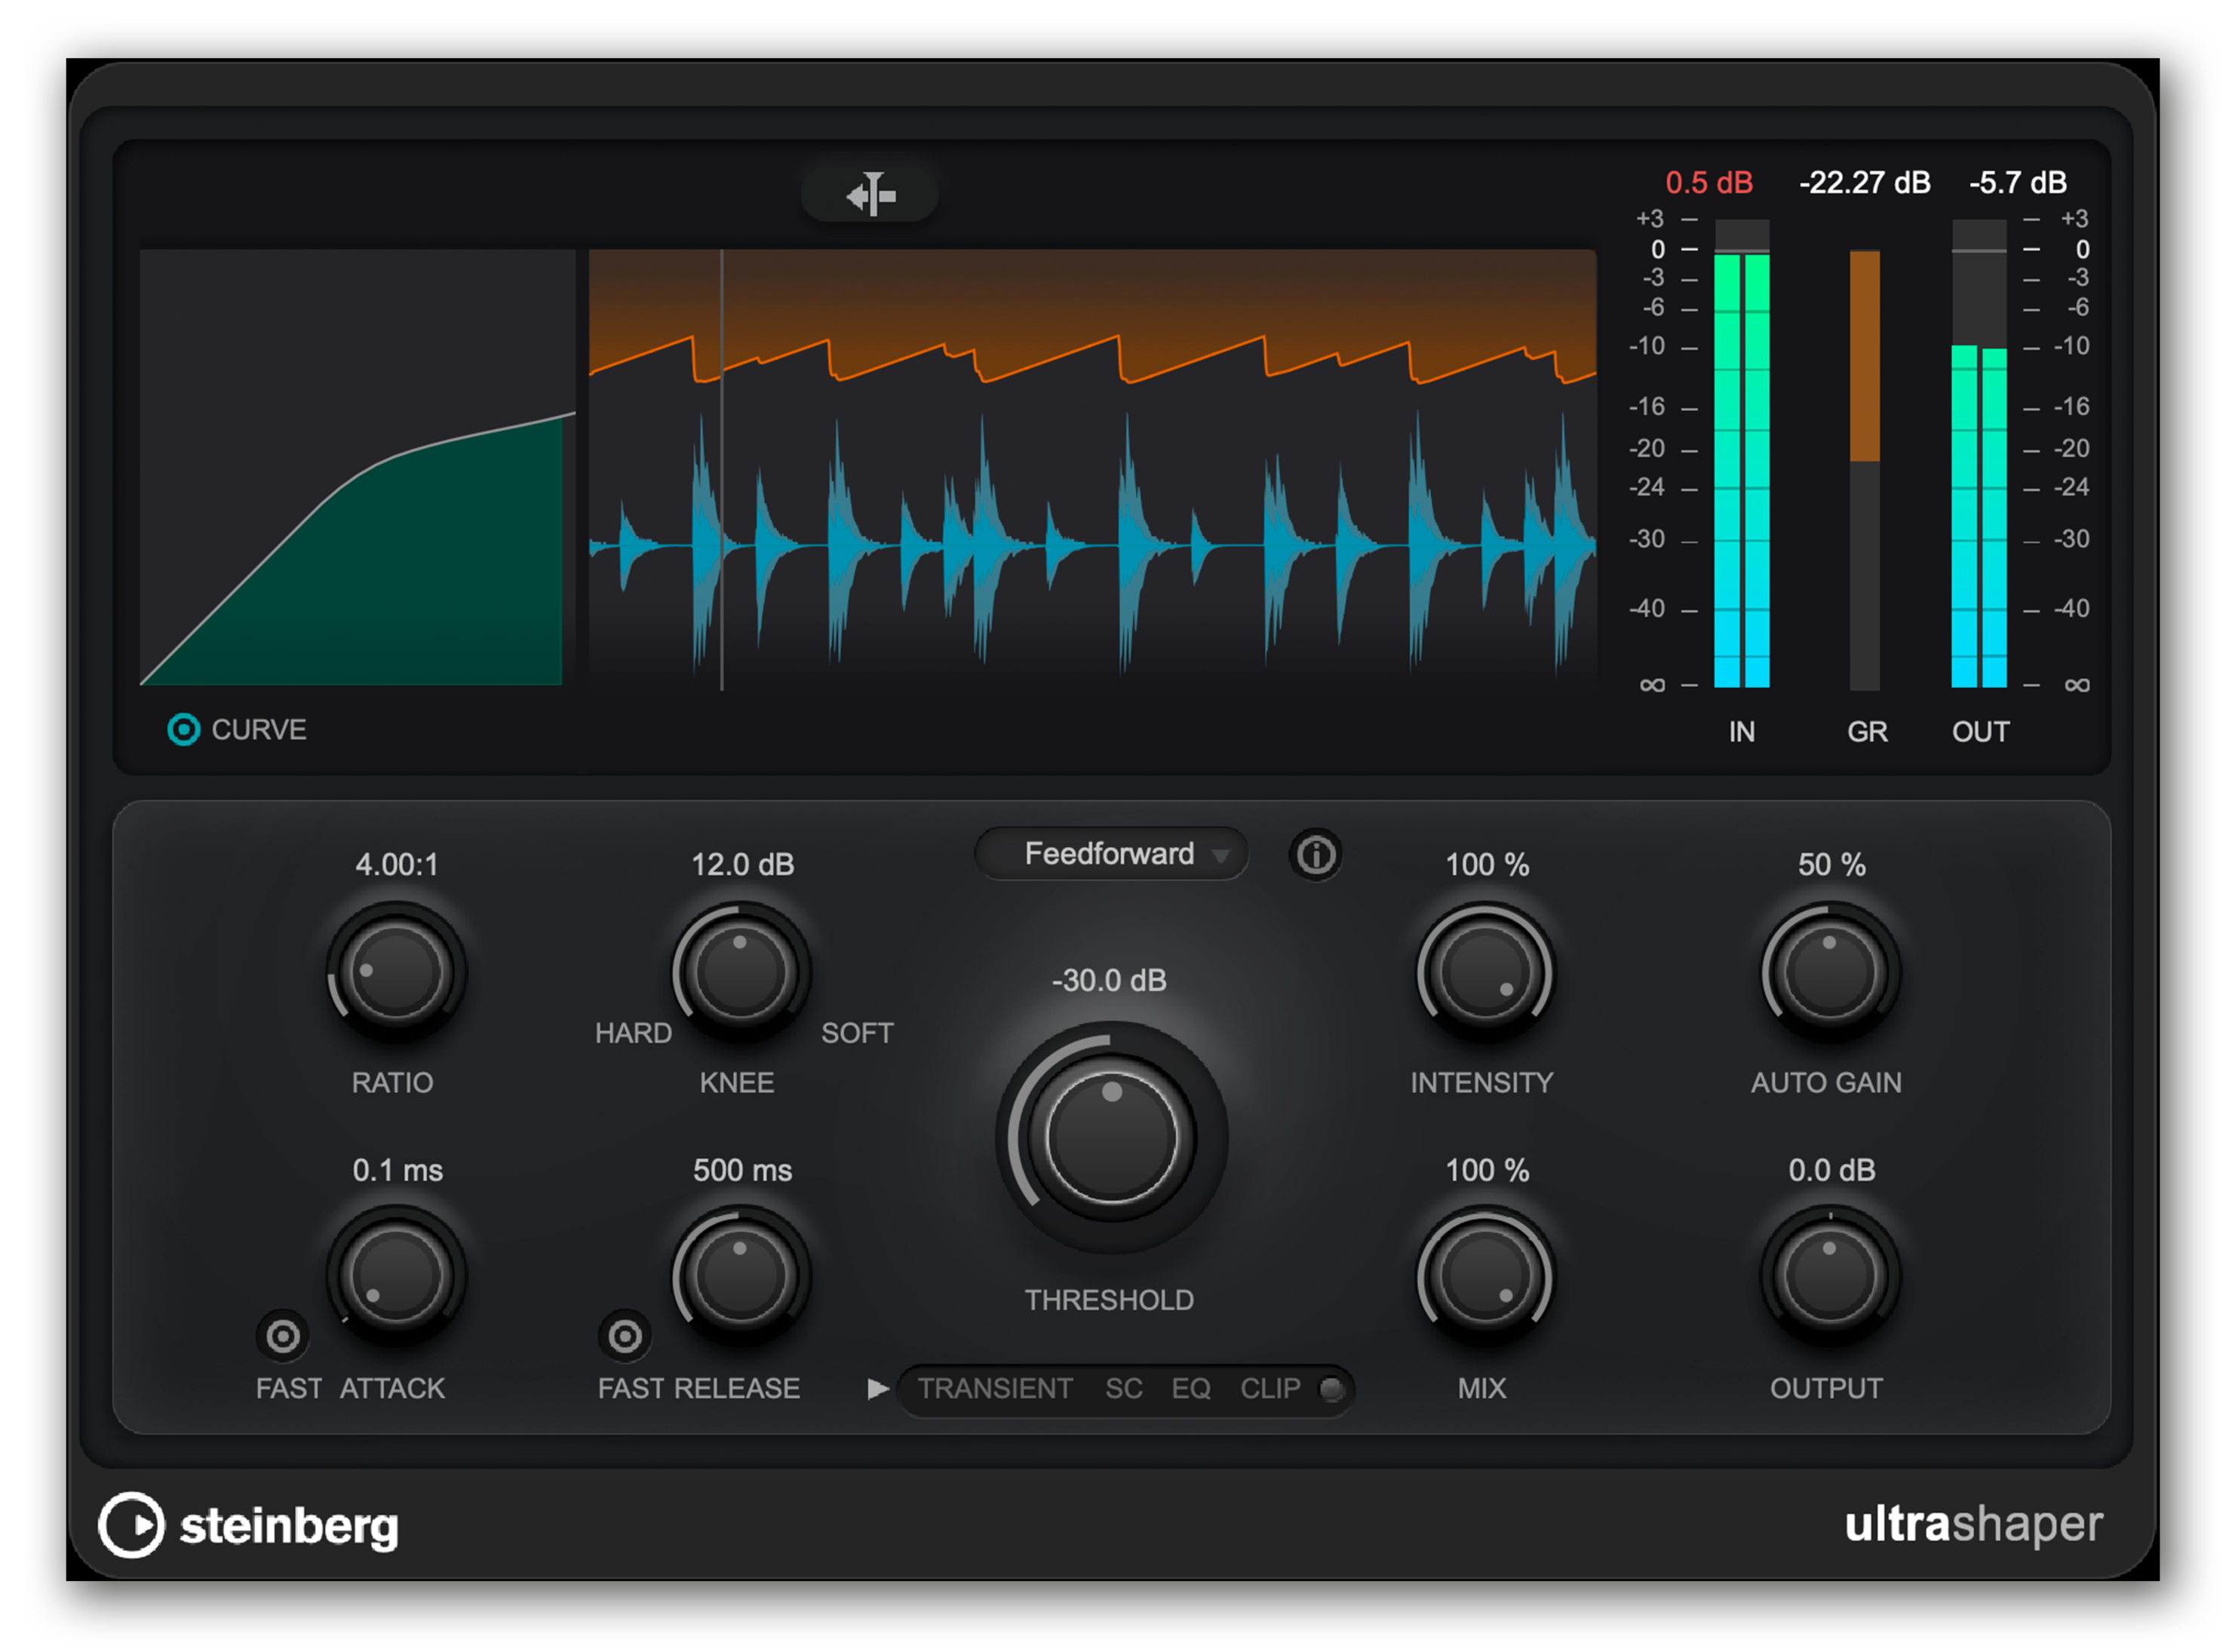Click the RATIO knob

click(x=396, y=972)
